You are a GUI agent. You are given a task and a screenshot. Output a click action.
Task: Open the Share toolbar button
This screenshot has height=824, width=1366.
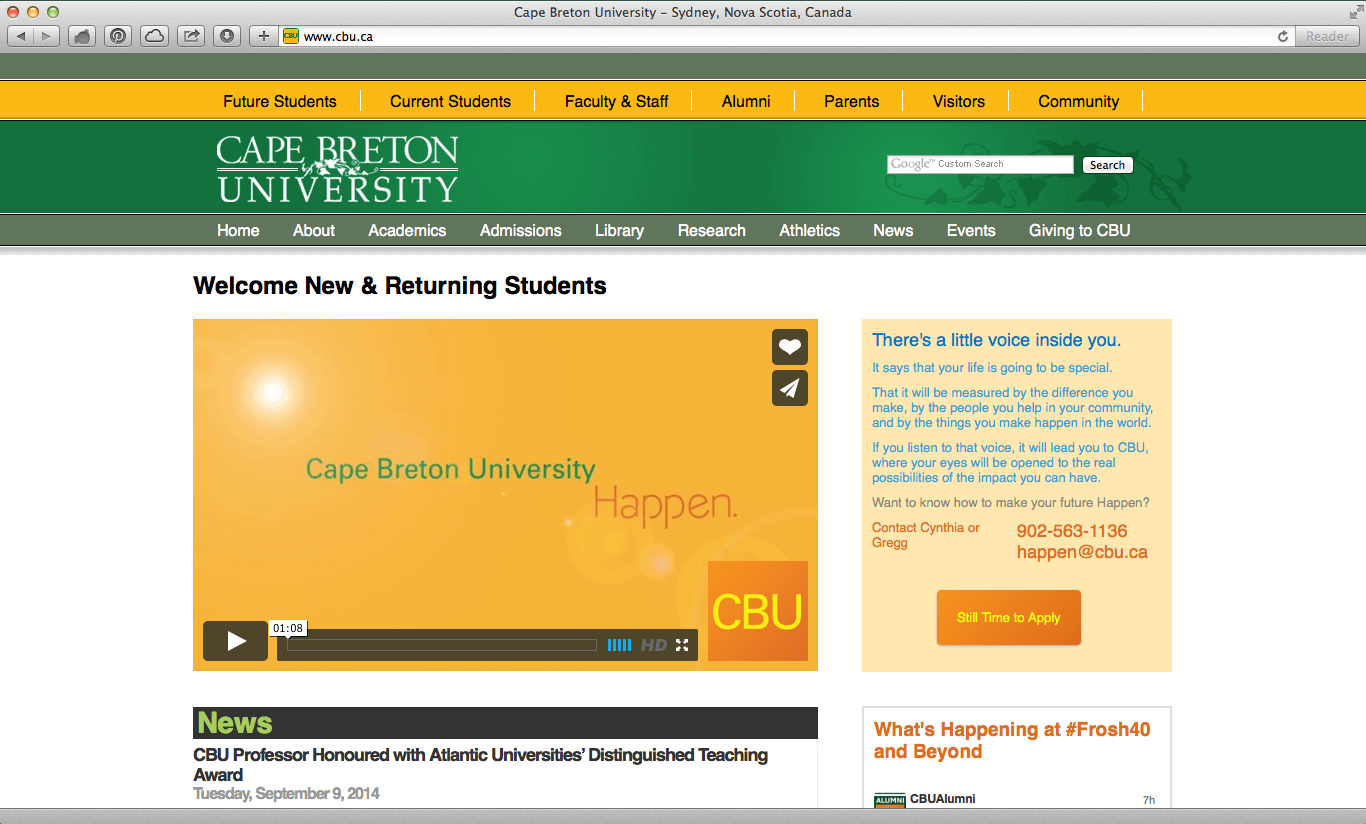point(190,36)
